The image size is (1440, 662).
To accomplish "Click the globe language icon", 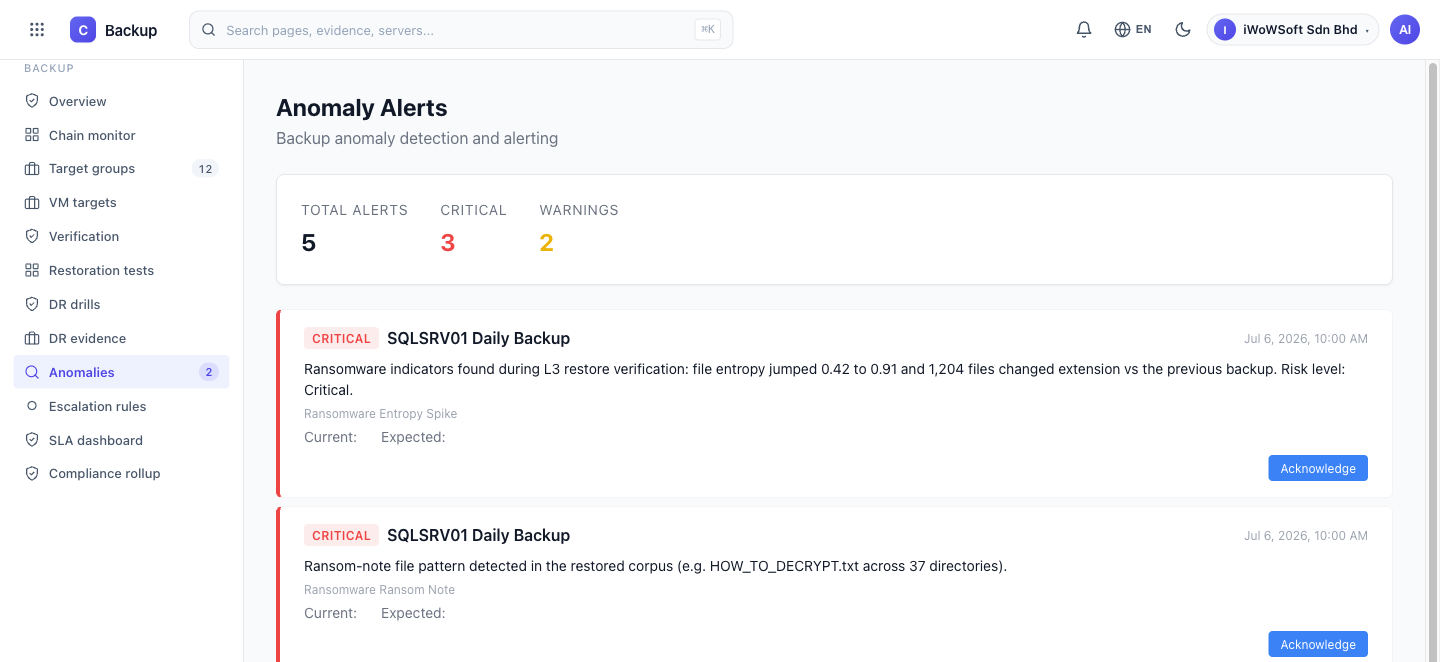I will (1122, 30).
